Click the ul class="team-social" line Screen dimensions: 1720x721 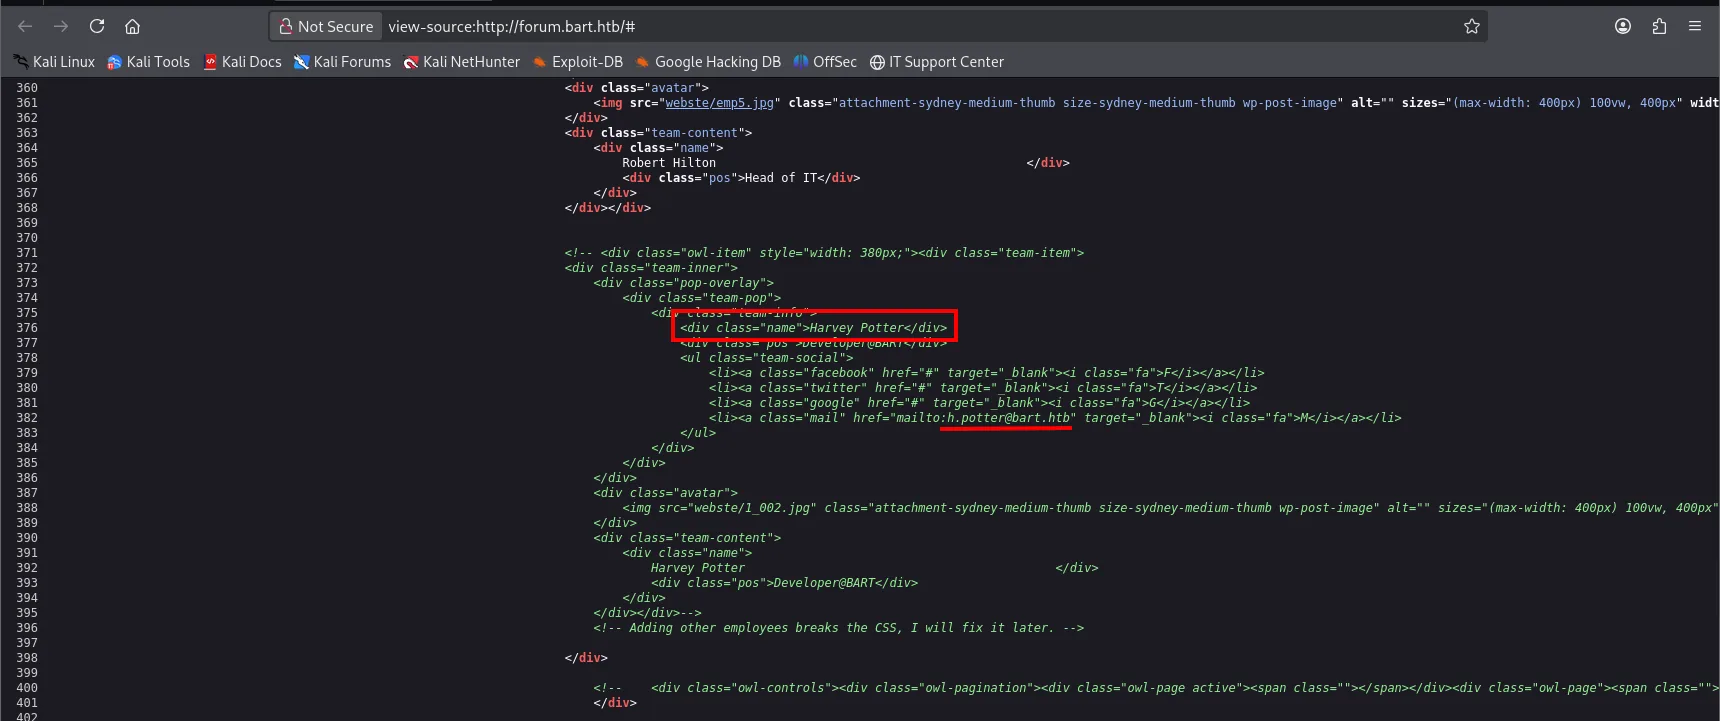point(767,358)
